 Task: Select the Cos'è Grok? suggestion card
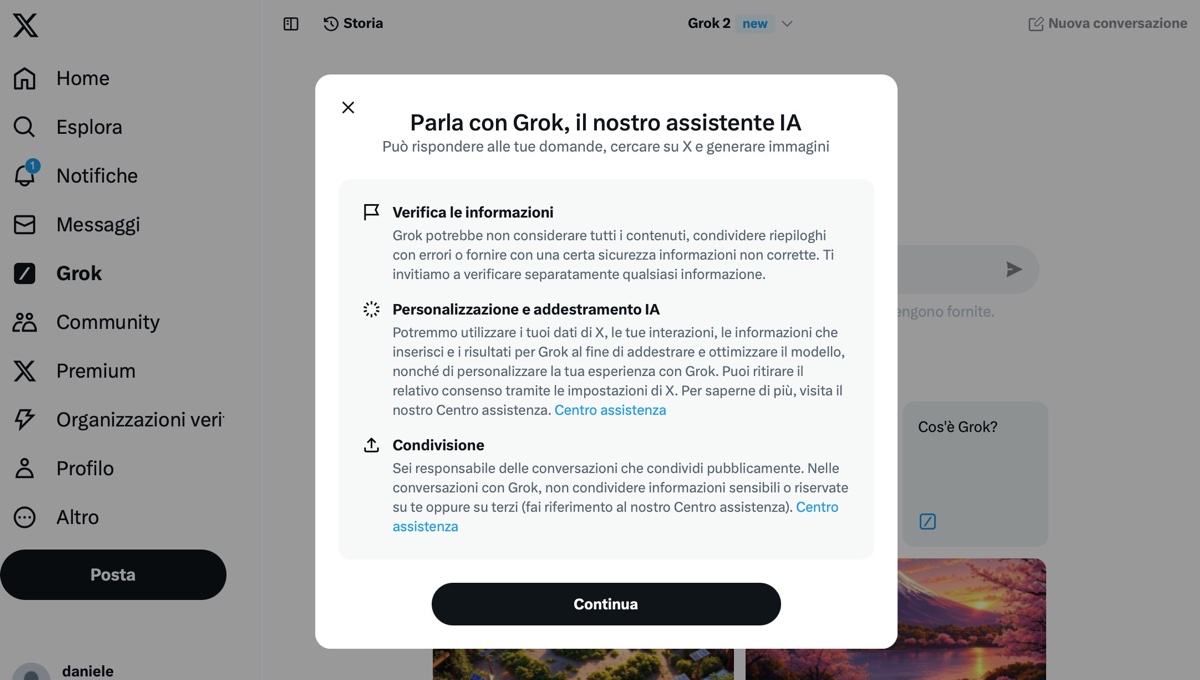click(975, 474)
